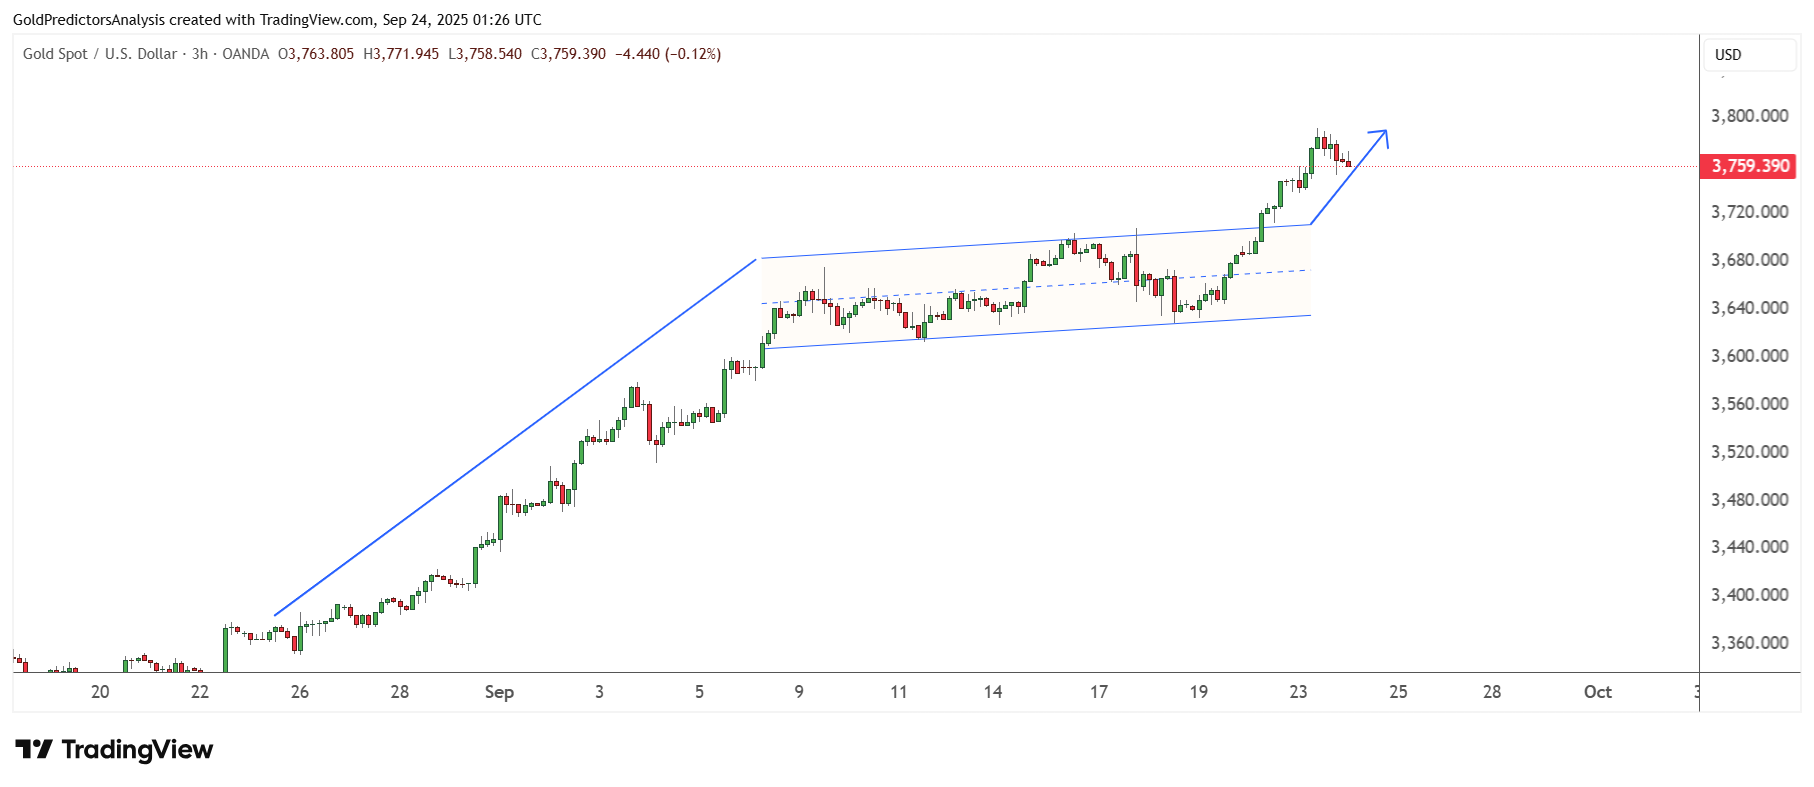Click the TradingView wordmark text
This screenshot has width=1814, height=787.
point(137,749)
